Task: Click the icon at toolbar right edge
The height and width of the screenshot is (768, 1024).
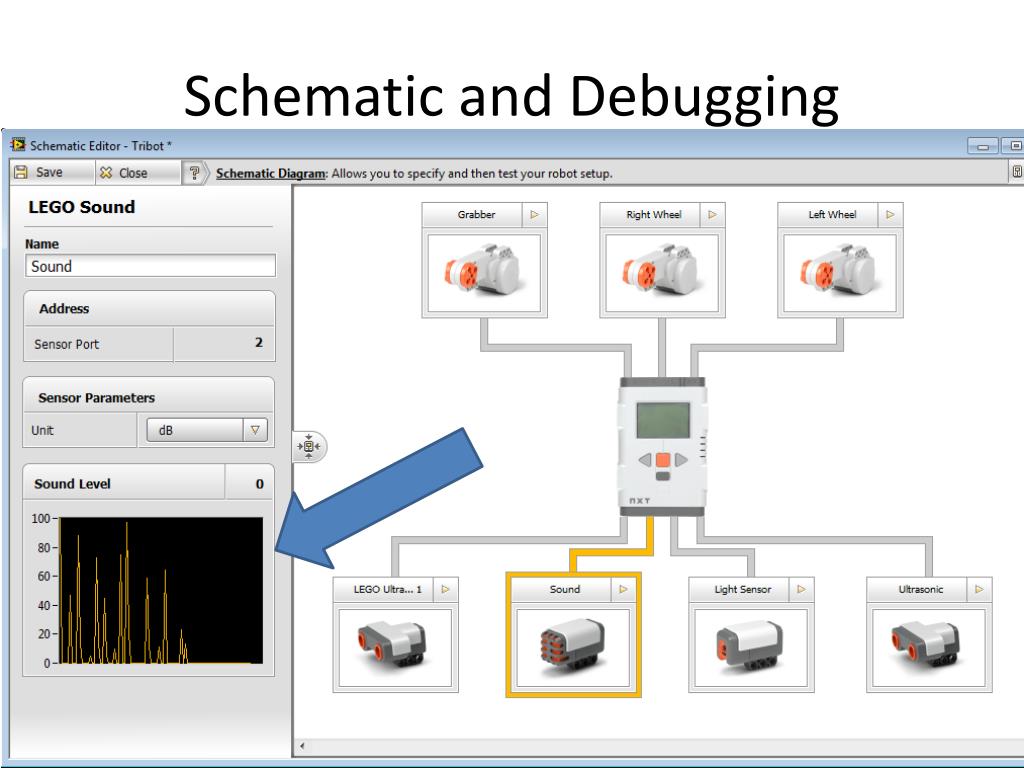Action: [1017, 172]
